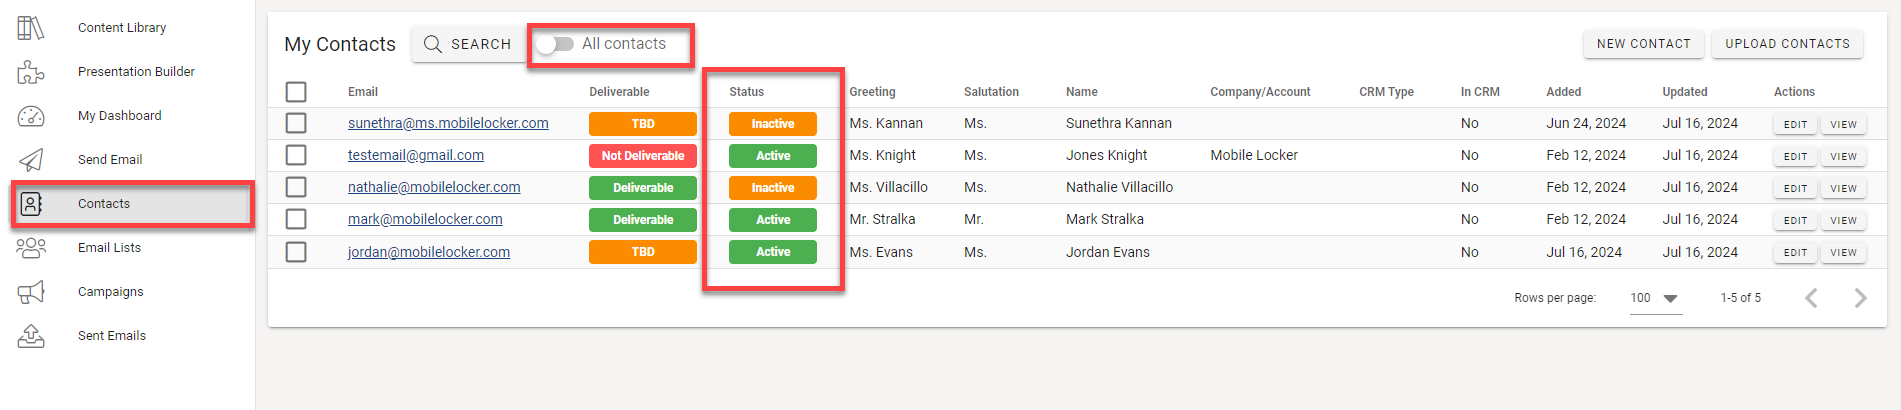
Task: Select the Contacts address book icon
Action: (x=31, y=204)
